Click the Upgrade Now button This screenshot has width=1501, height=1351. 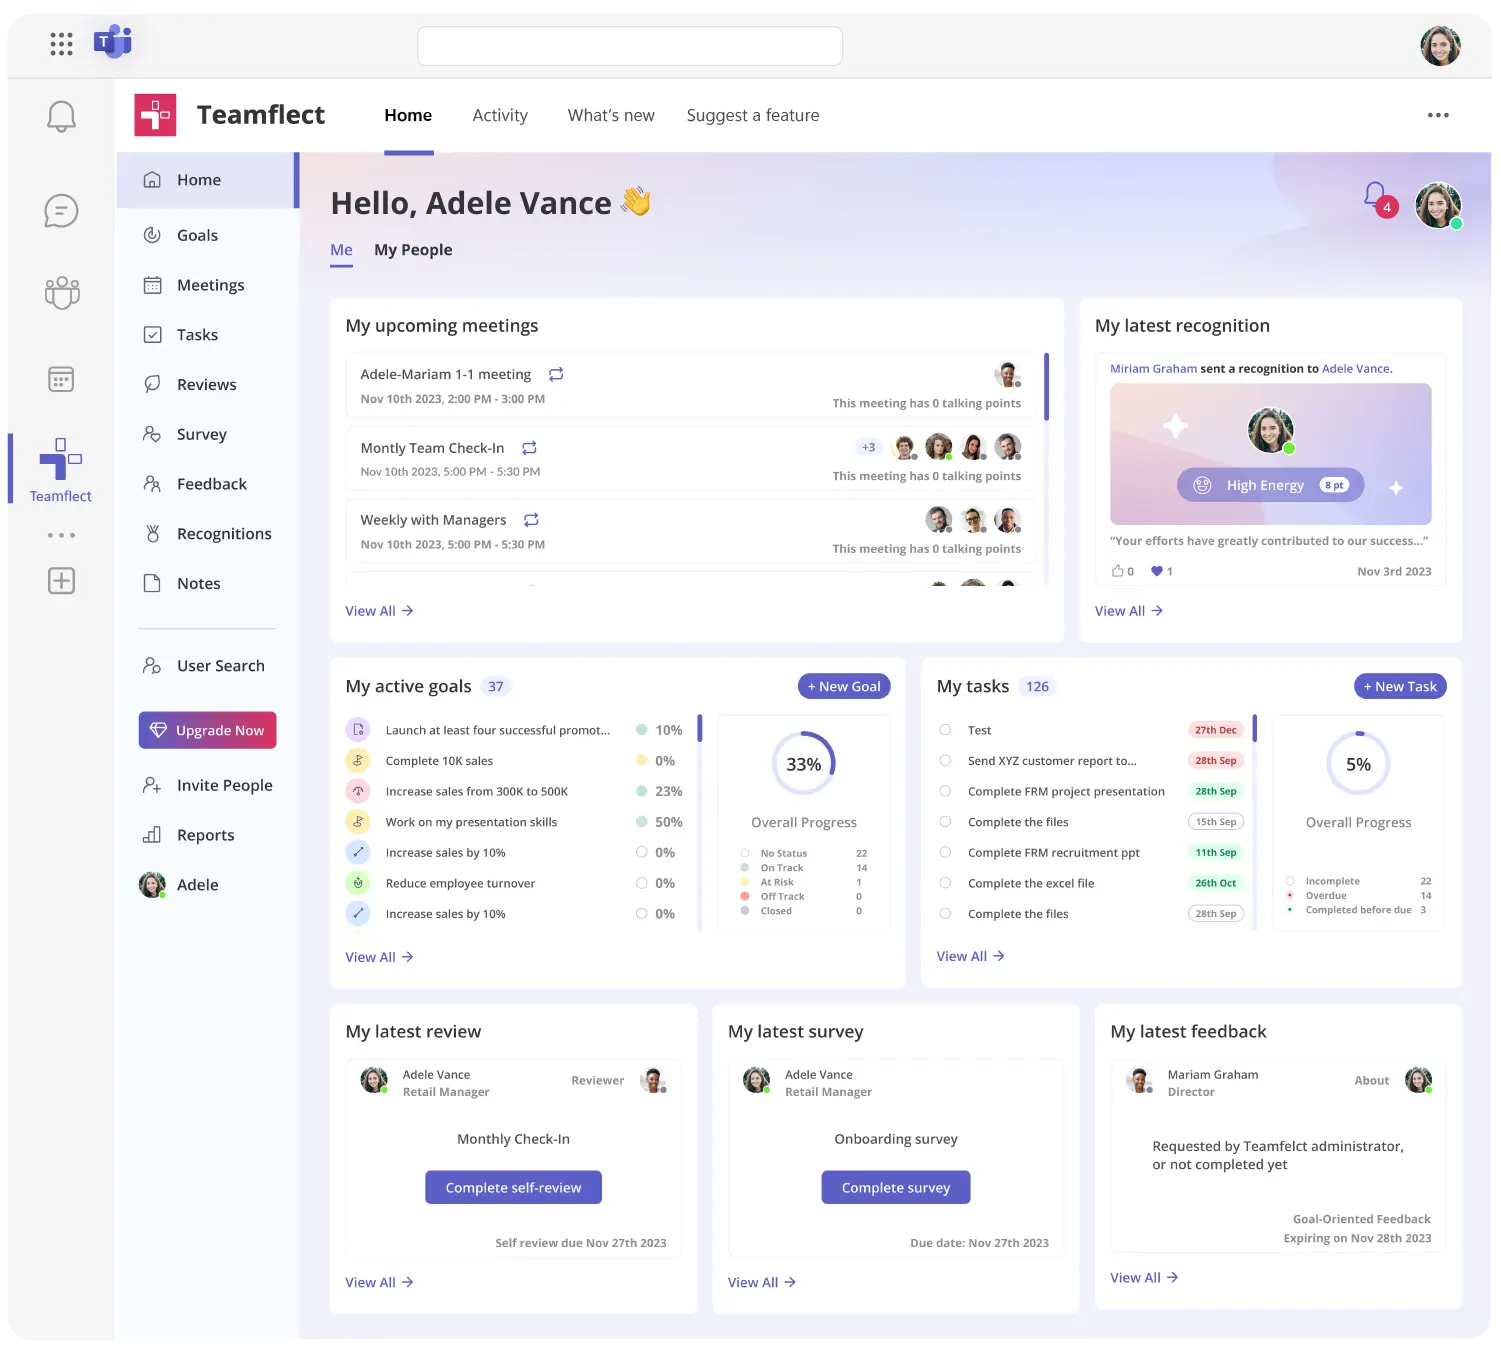(208, 730)
